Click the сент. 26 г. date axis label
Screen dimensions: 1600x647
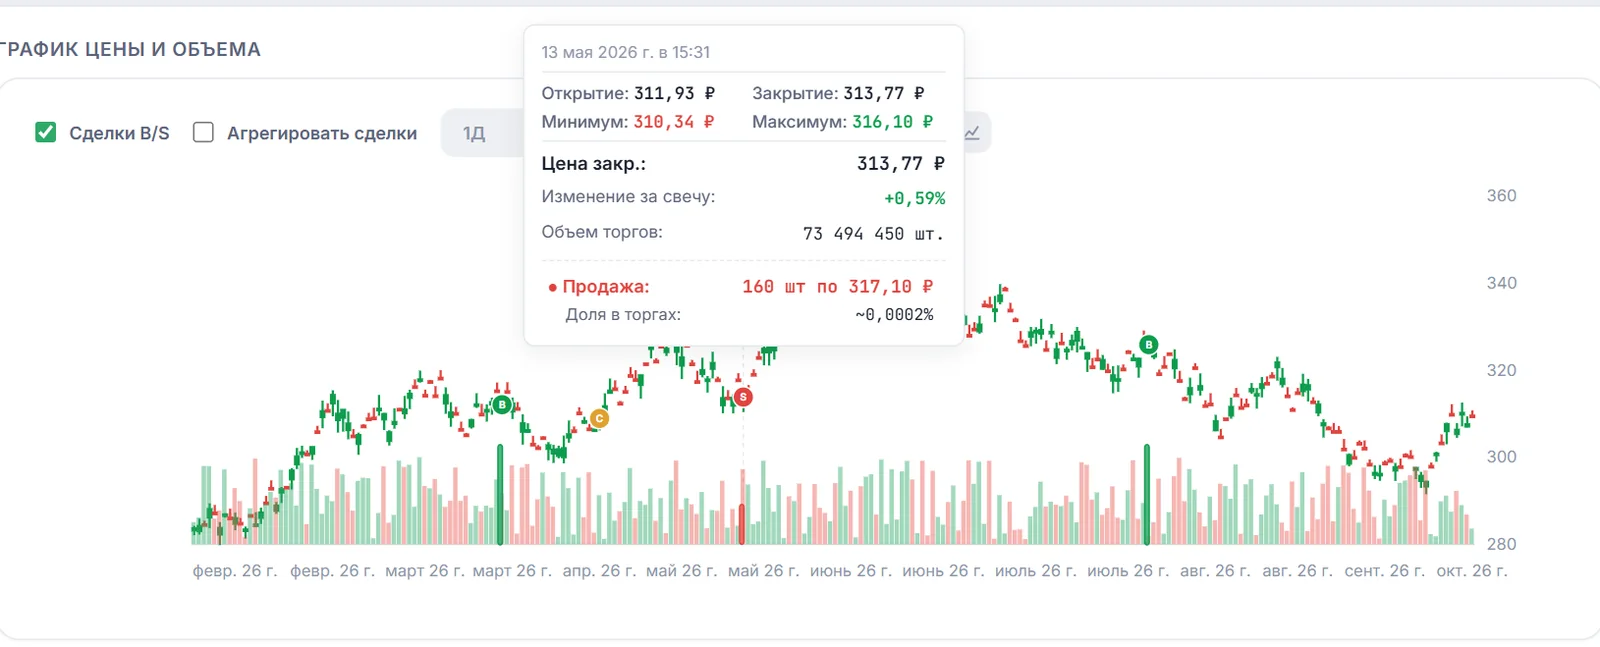click(1385, 571)
